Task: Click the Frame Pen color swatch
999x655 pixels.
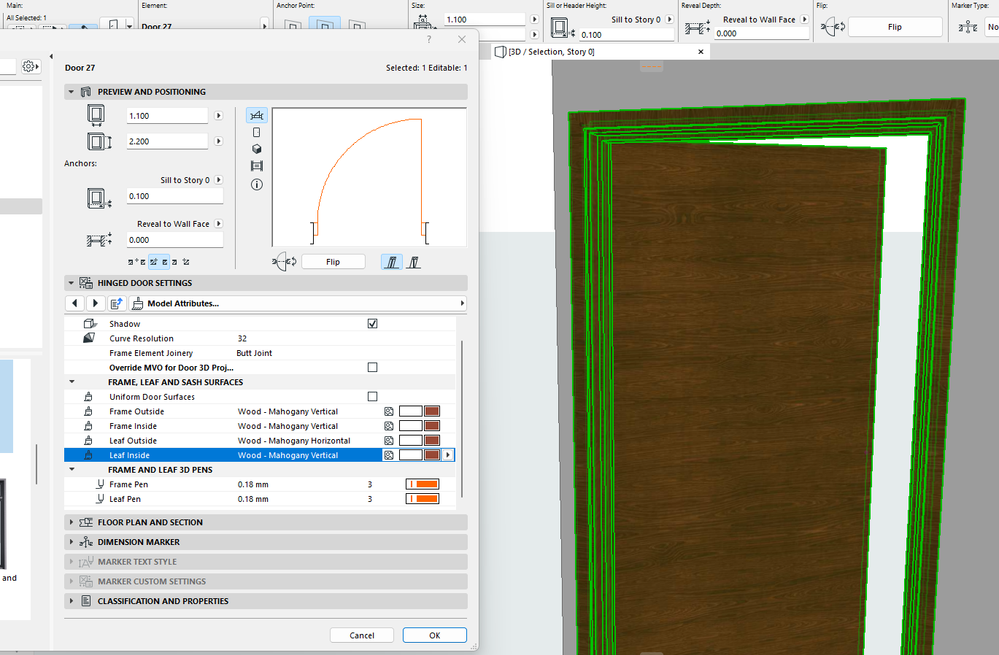Action: [422, 484]
